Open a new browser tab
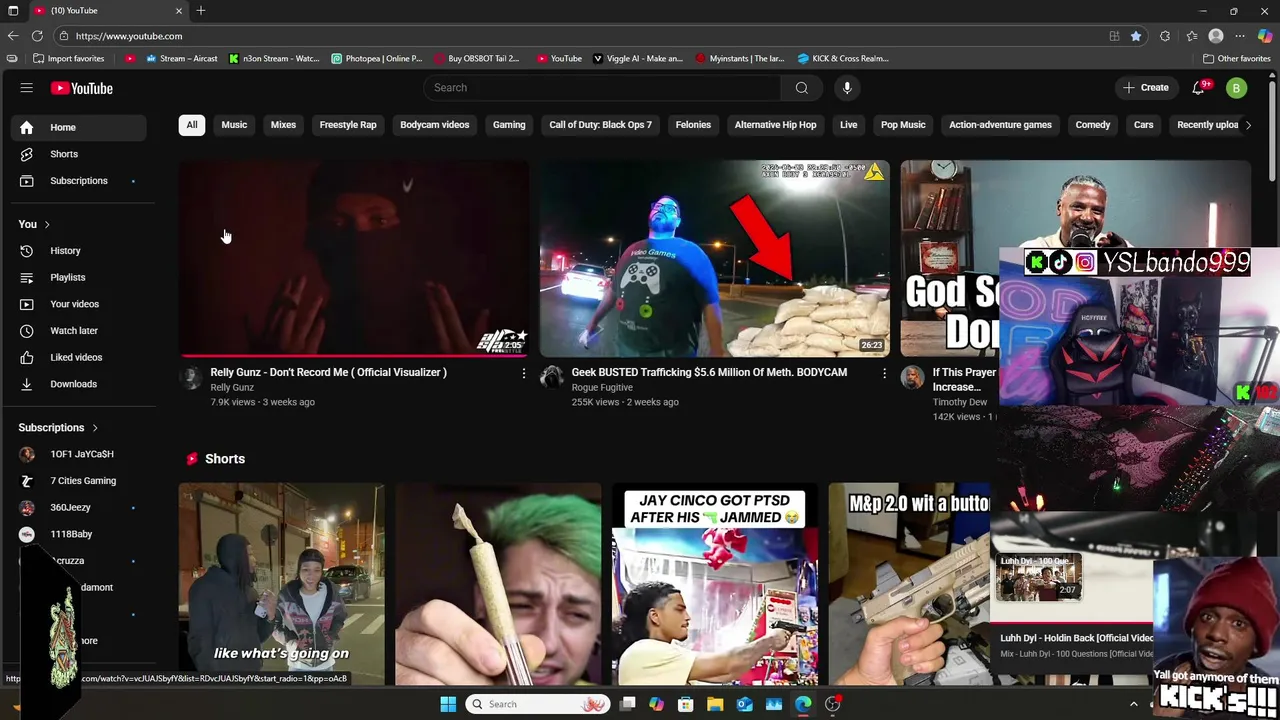This screenshot has height=720, width=1280. pos(201,11)
